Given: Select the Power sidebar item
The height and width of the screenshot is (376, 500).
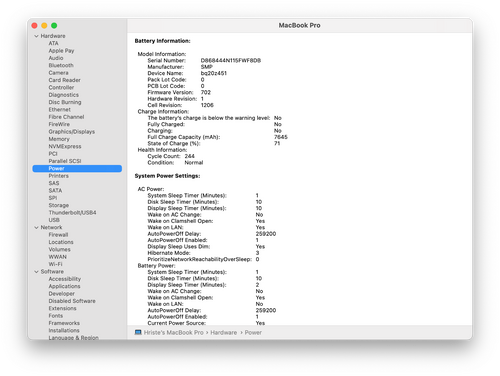Looking at the screenshot, I should pyautogui.click(x=77, y=168).
